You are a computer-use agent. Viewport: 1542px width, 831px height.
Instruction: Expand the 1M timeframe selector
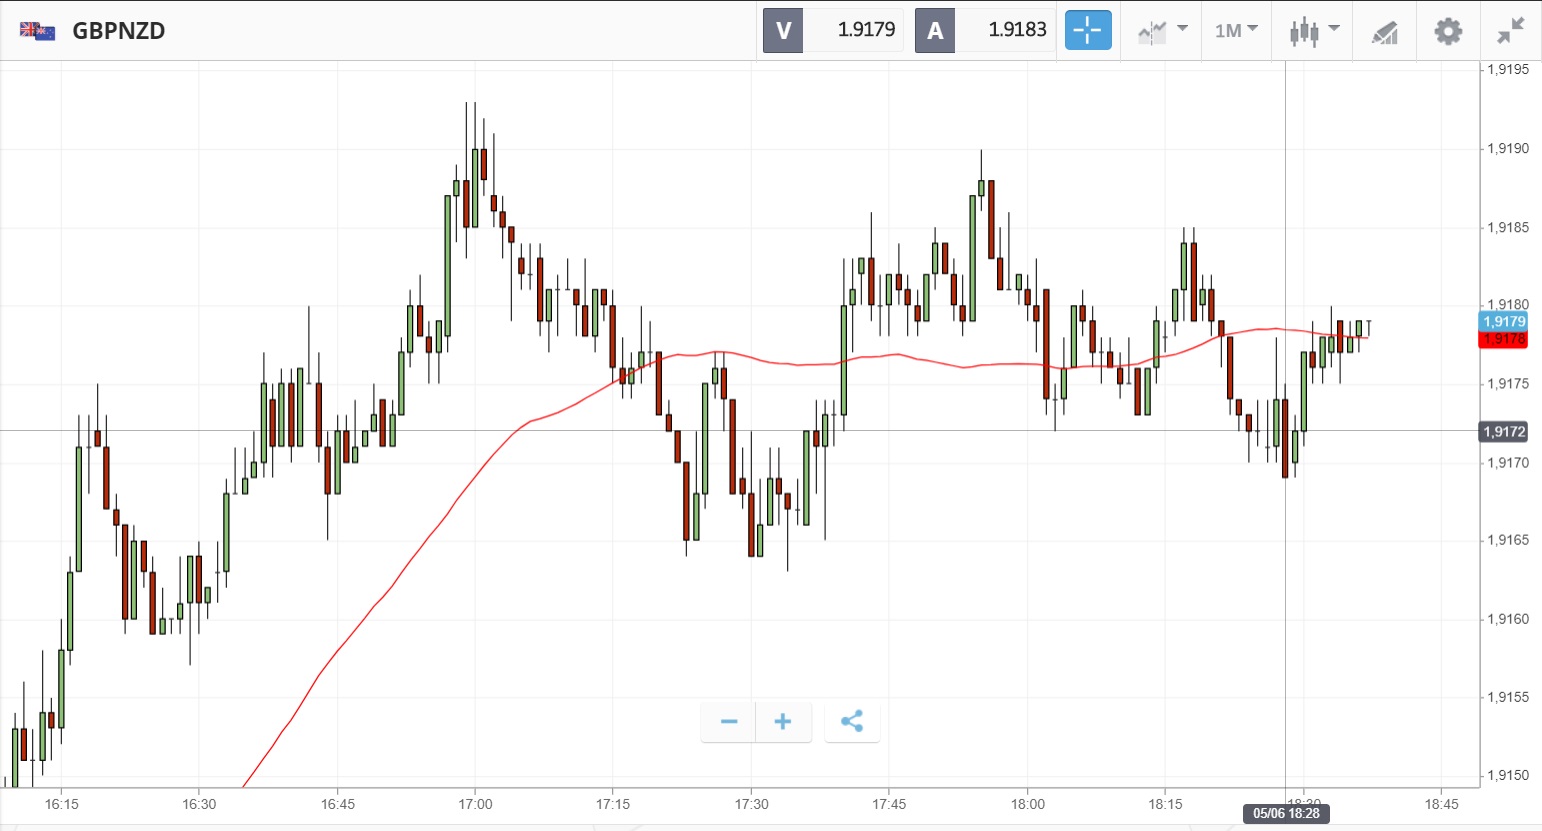click(x=1236, y=31)
